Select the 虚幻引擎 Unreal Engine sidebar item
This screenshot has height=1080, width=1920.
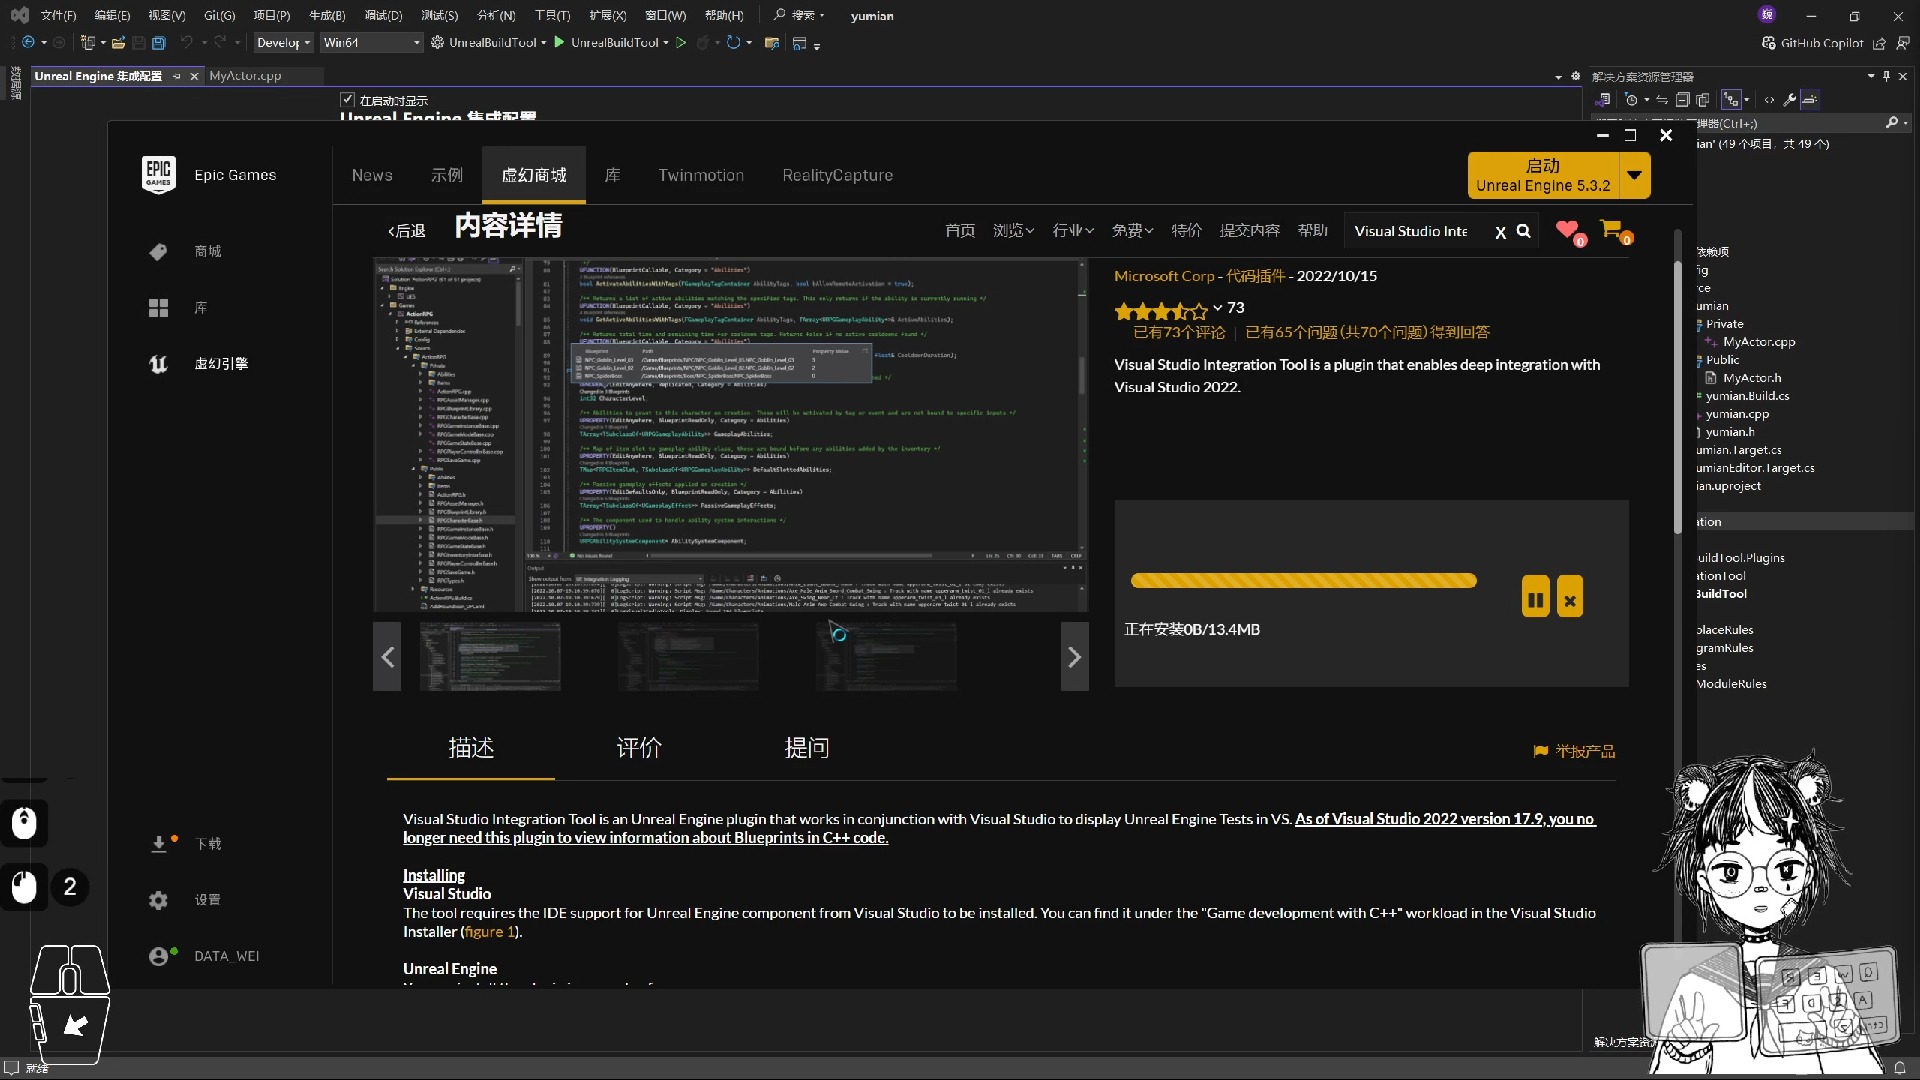(198, 364)
